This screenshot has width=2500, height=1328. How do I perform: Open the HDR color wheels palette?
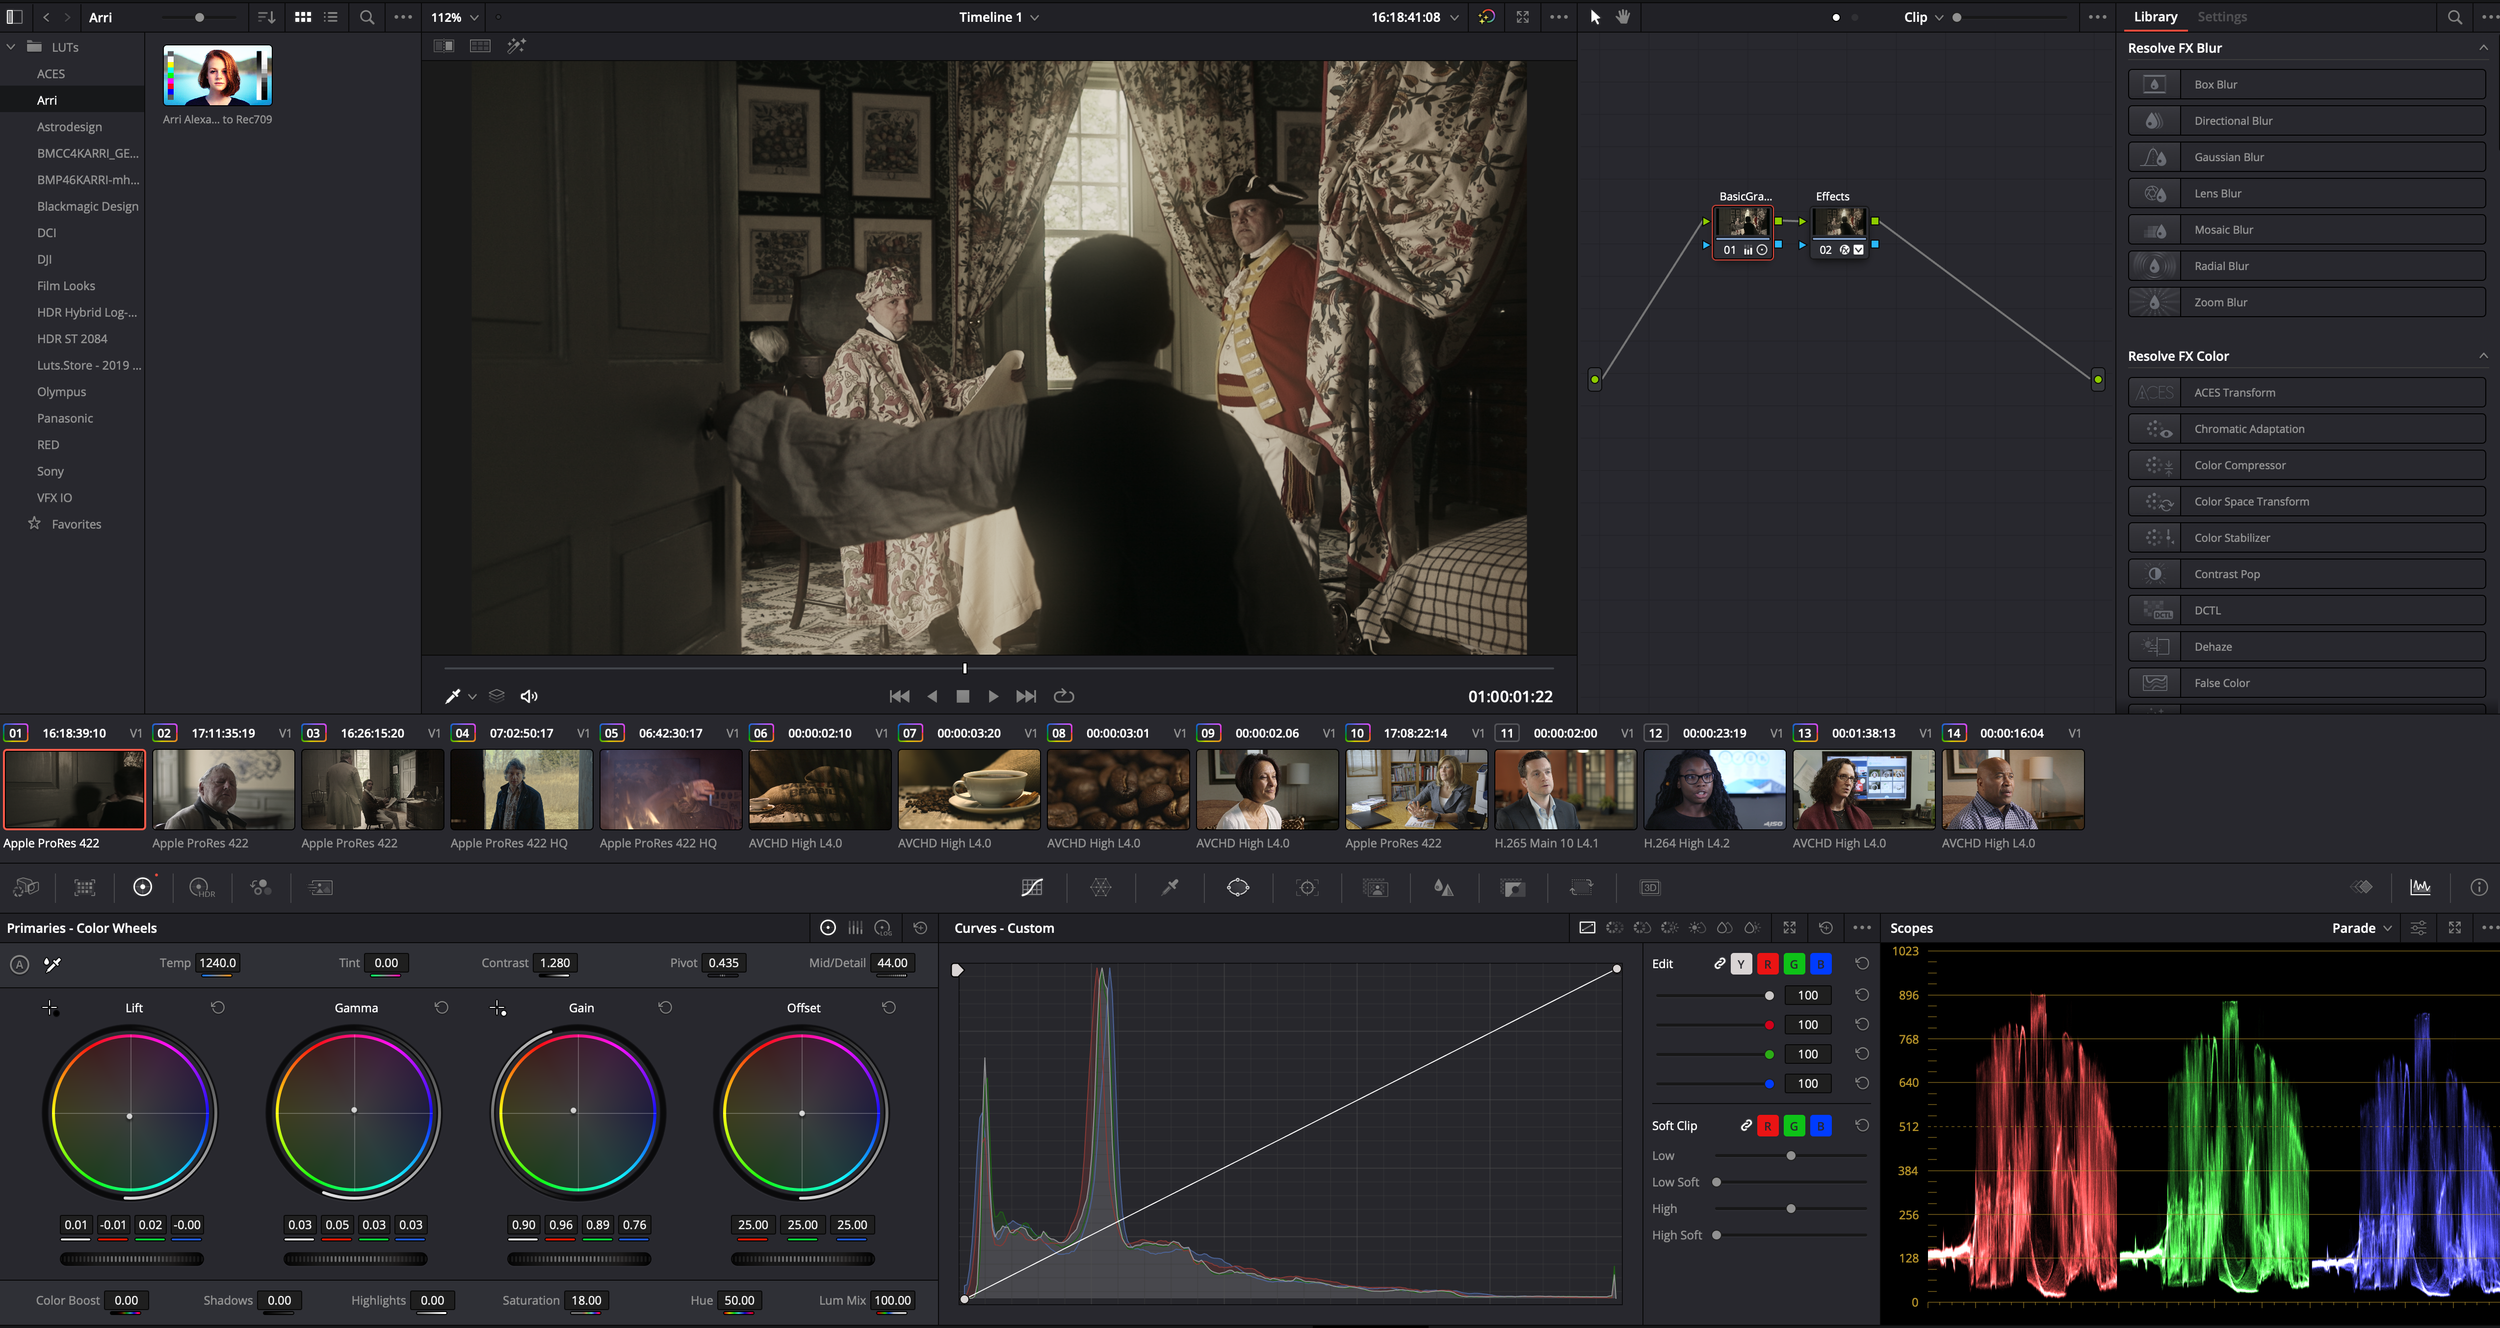(201, 887)
